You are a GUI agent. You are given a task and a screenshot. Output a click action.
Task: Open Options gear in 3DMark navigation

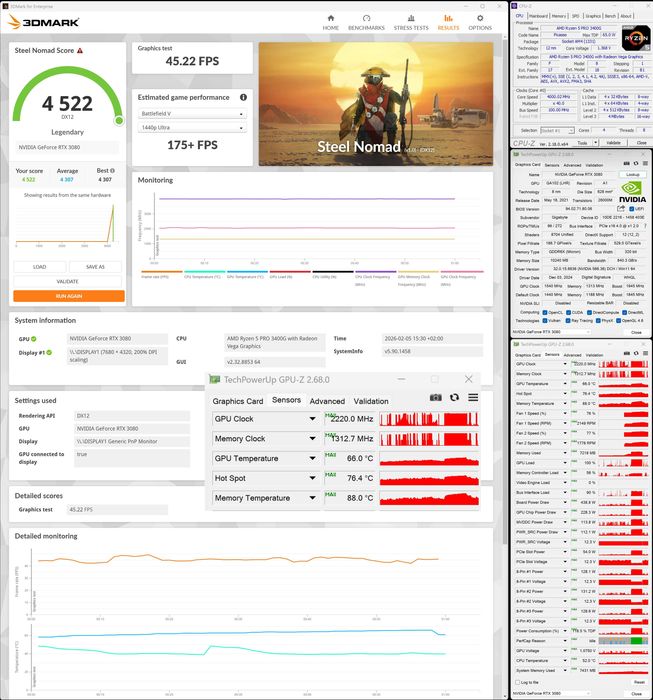[x=480, y=22]
